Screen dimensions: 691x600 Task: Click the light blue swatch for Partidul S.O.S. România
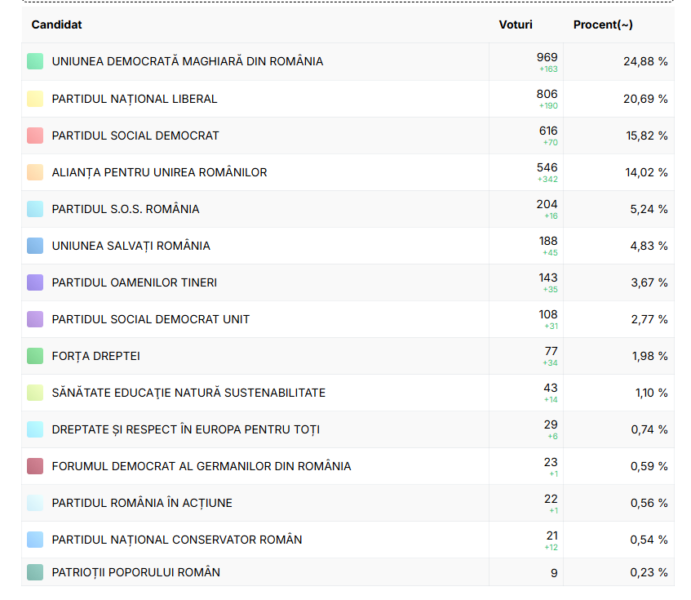click(x=35, y=209)
